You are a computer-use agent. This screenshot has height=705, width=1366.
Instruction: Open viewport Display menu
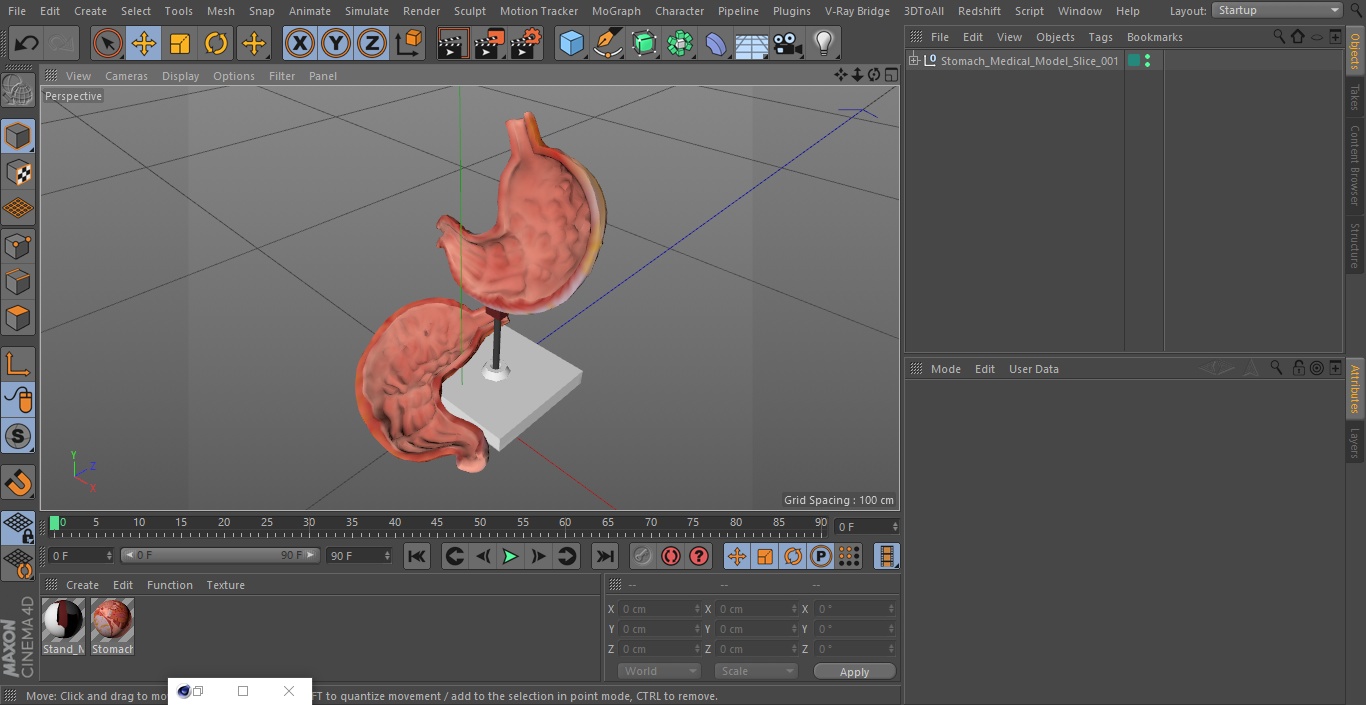[180, 76]
